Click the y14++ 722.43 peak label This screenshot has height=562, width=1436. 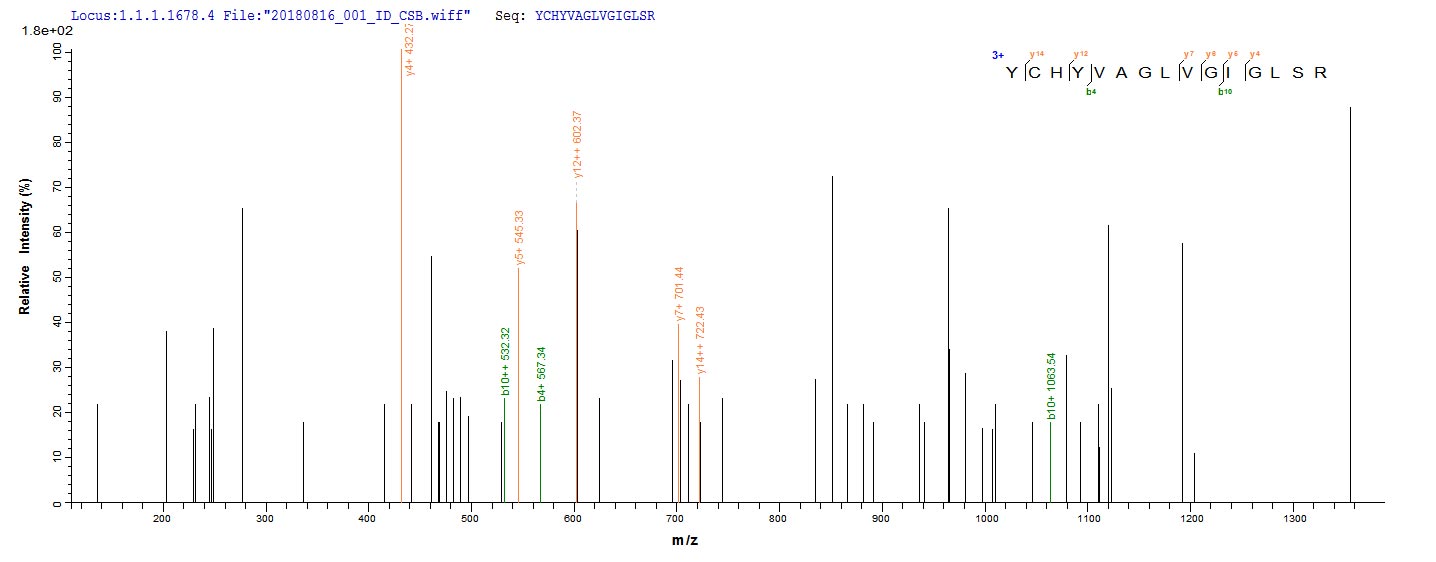point(702,346)
